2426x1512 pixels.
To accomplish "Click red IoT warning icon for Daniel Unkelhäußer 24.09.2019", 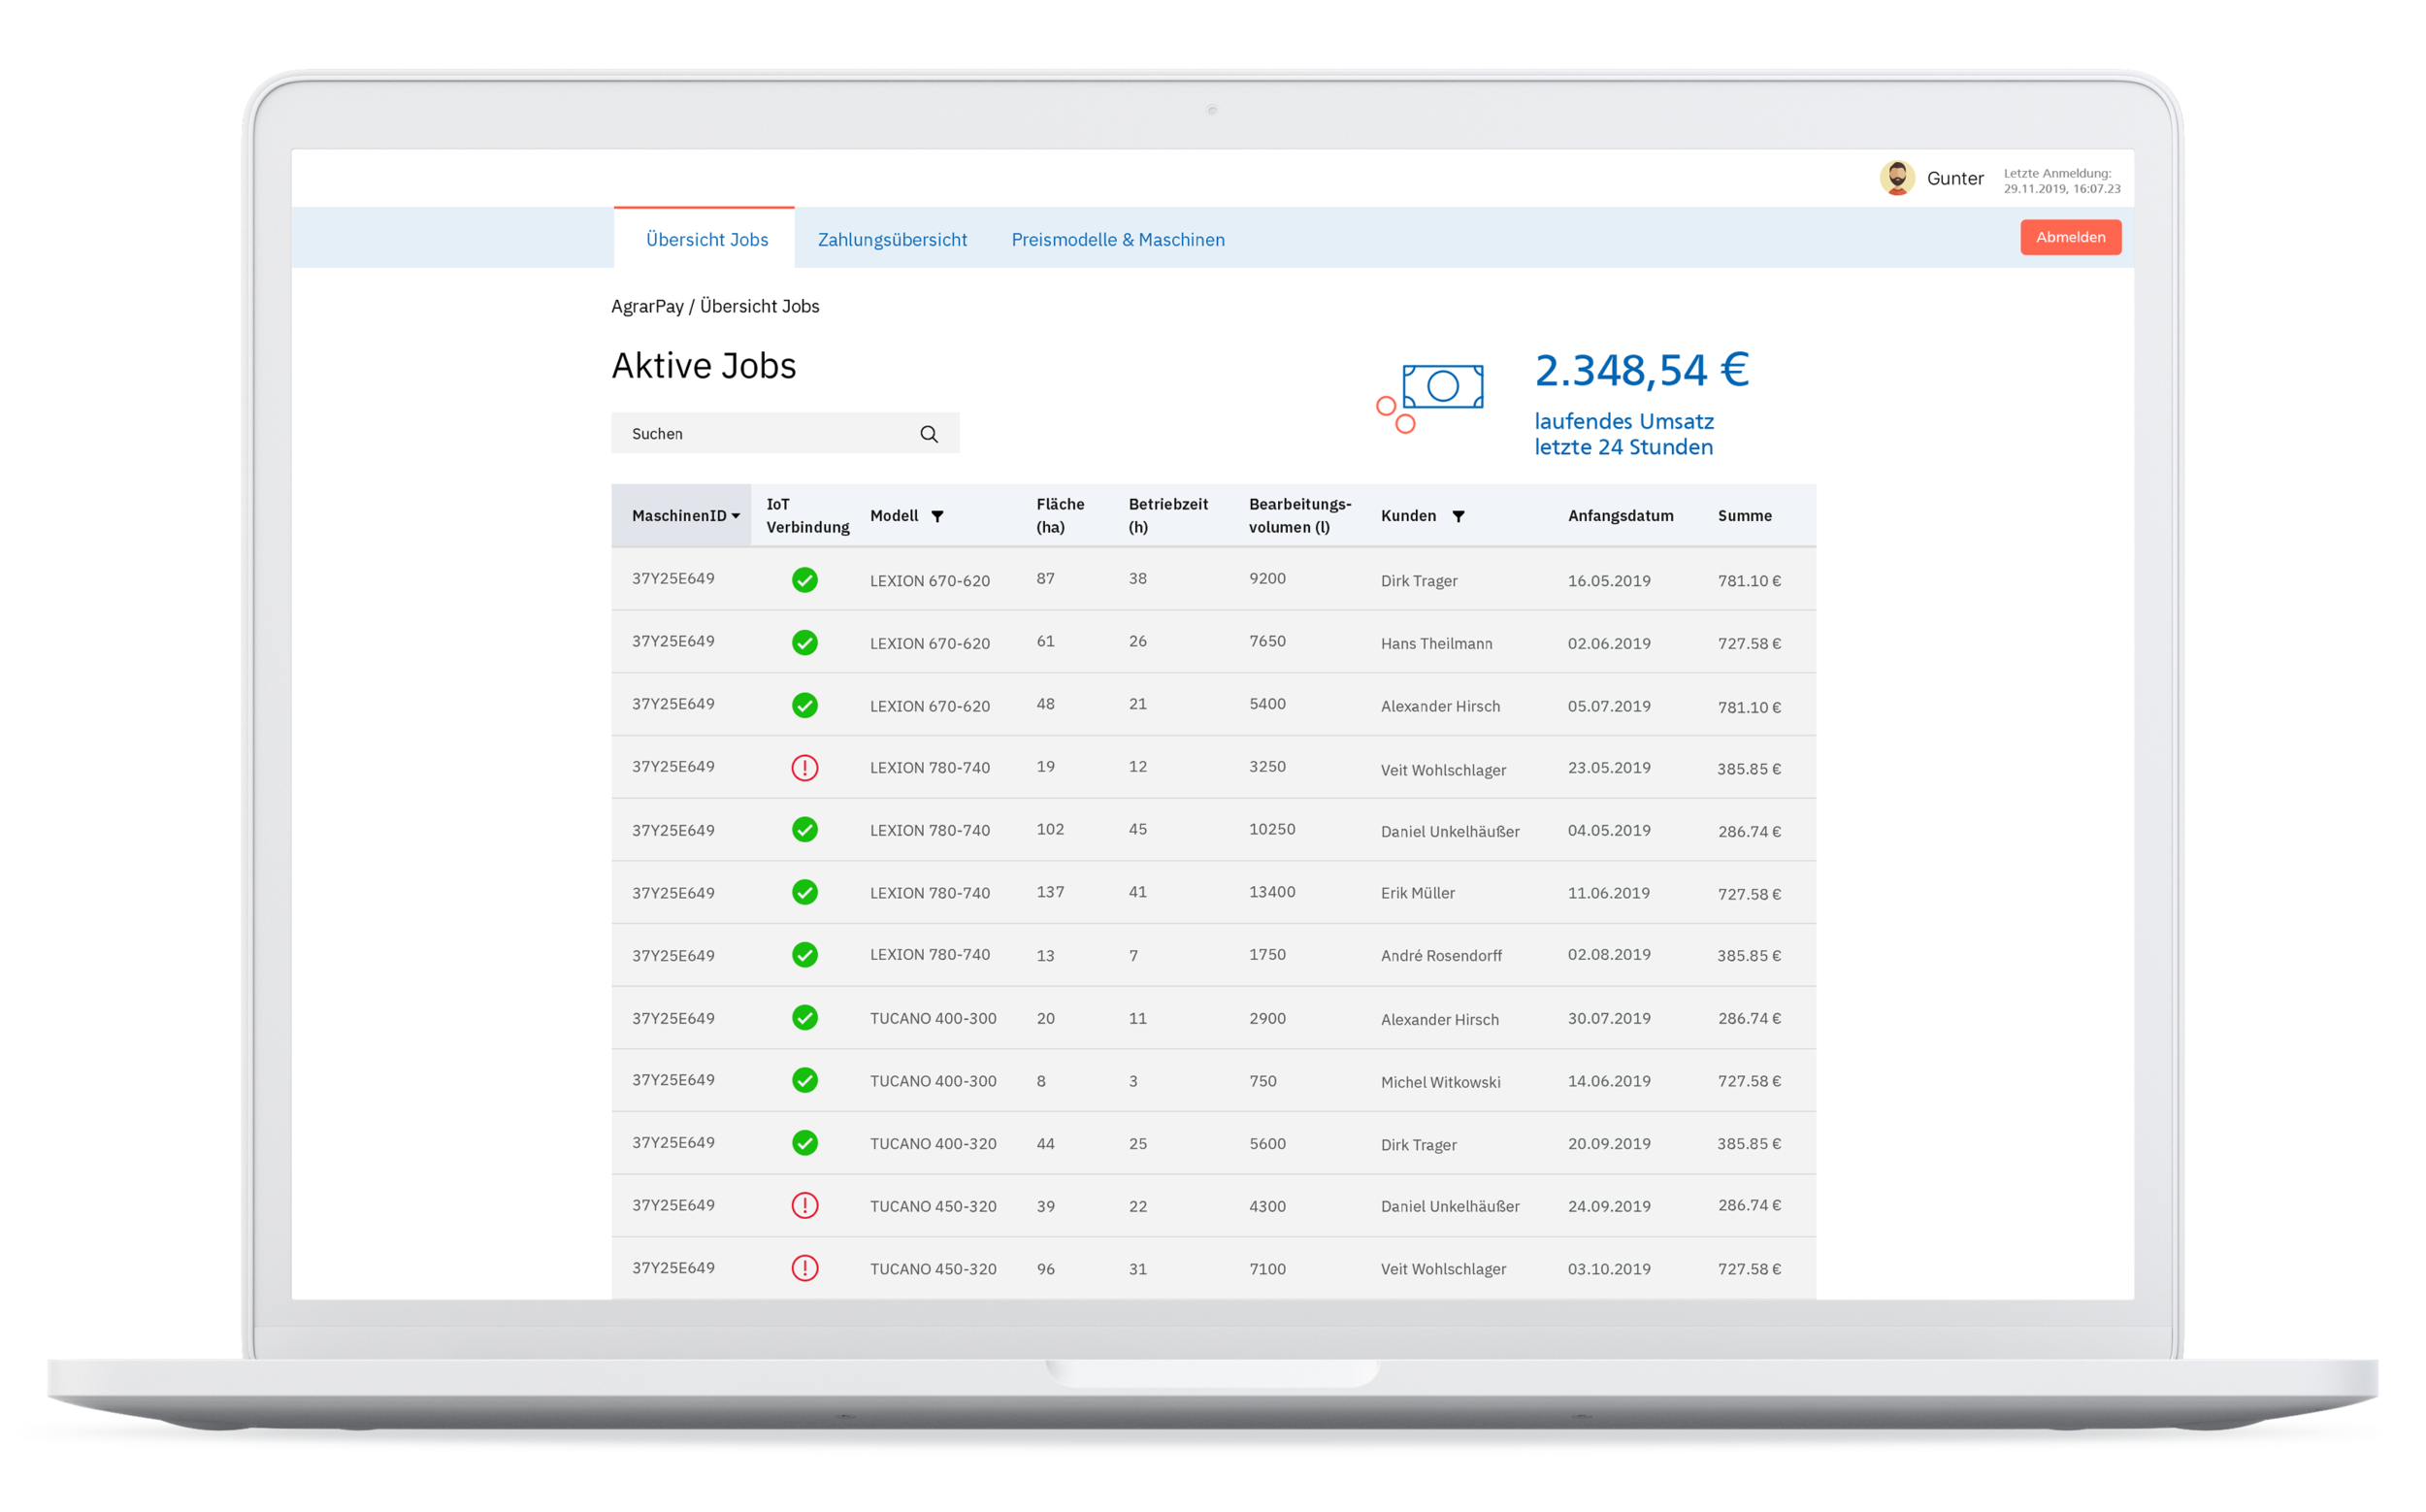I will tap(804, 1205).
